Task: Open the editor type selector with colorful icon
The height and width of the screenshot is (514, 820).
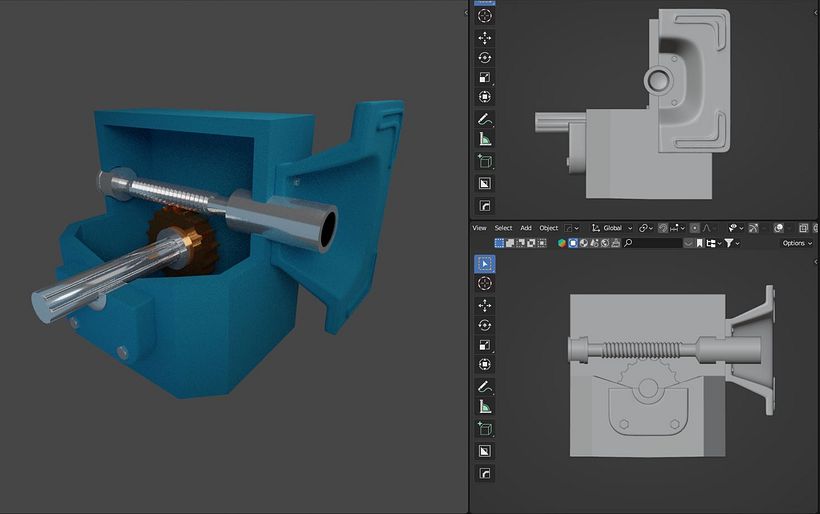Action: tap(562, 243)
